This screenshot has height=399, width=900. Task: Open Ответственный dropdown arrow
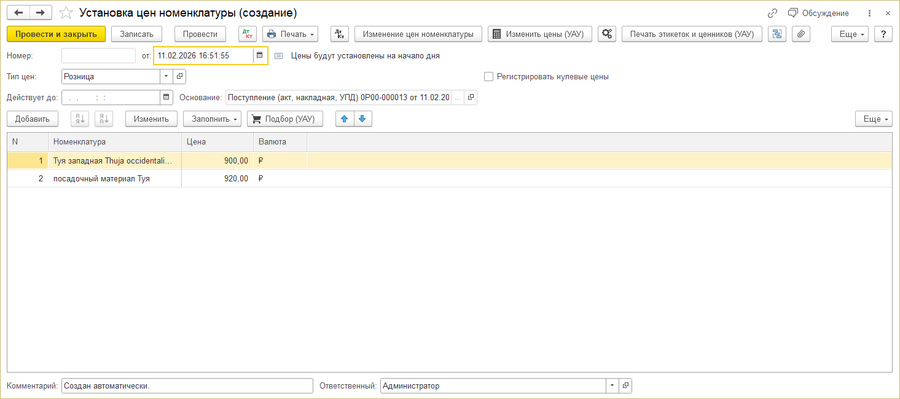tap(612, 386)
